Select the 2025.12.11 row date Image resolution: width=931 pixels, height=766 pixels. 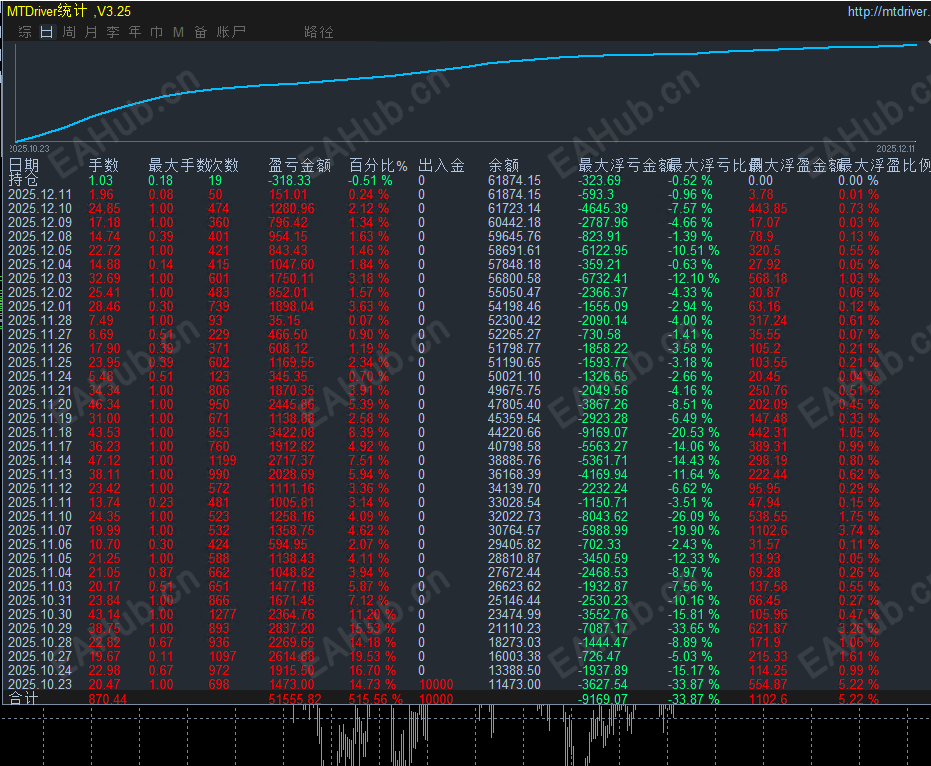(40, 194)
